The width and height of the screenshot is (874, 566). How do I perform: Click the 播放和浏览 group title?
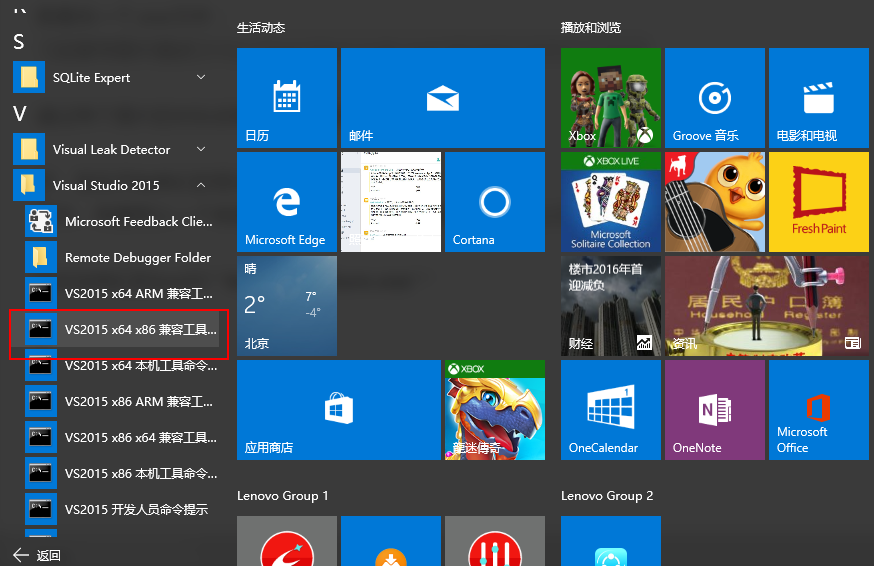tap(591, 27)
